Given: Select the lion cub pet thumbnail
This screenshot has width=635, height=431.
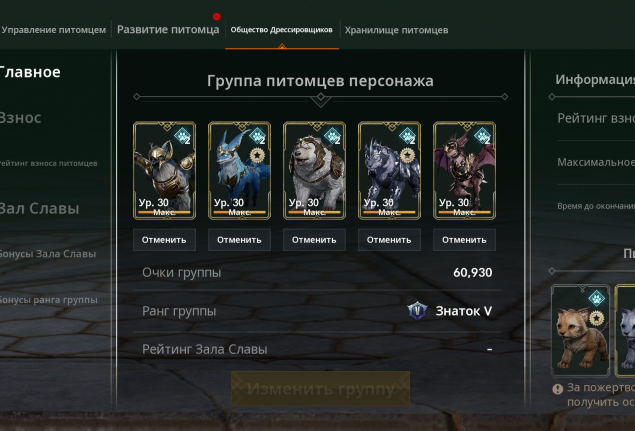Looking at the screenshot, I should click(x=581, y=330).
